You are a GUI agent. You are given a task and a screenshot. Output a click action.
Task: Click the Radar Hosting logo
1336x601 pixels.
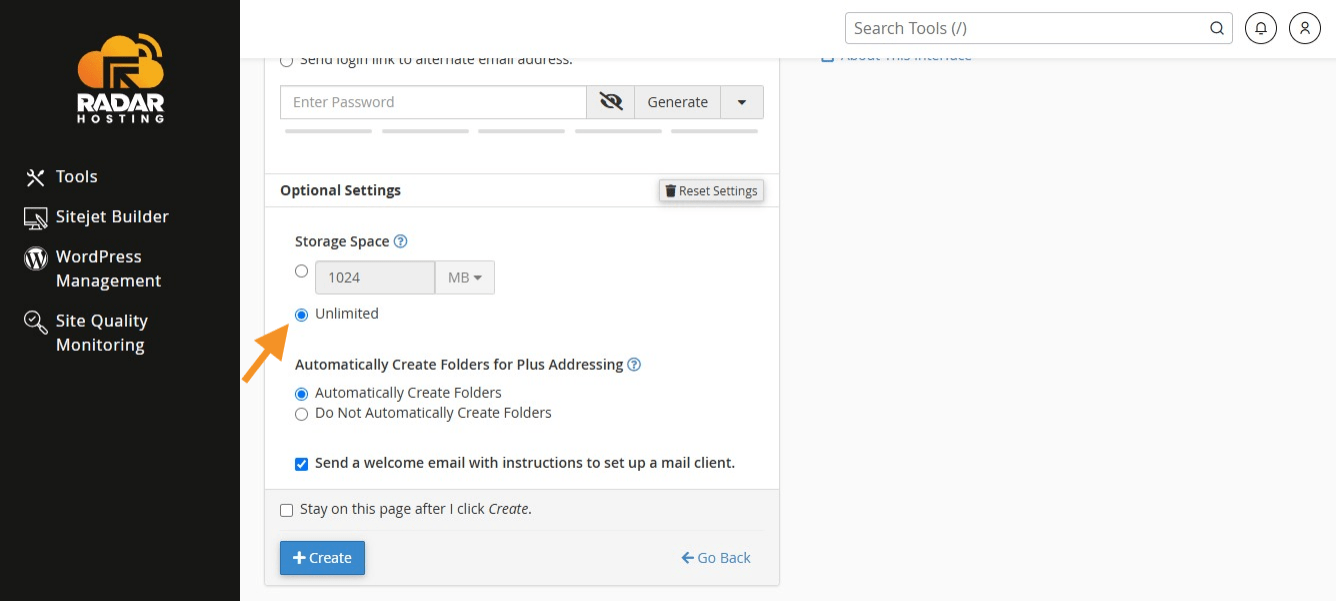point(120,79)
